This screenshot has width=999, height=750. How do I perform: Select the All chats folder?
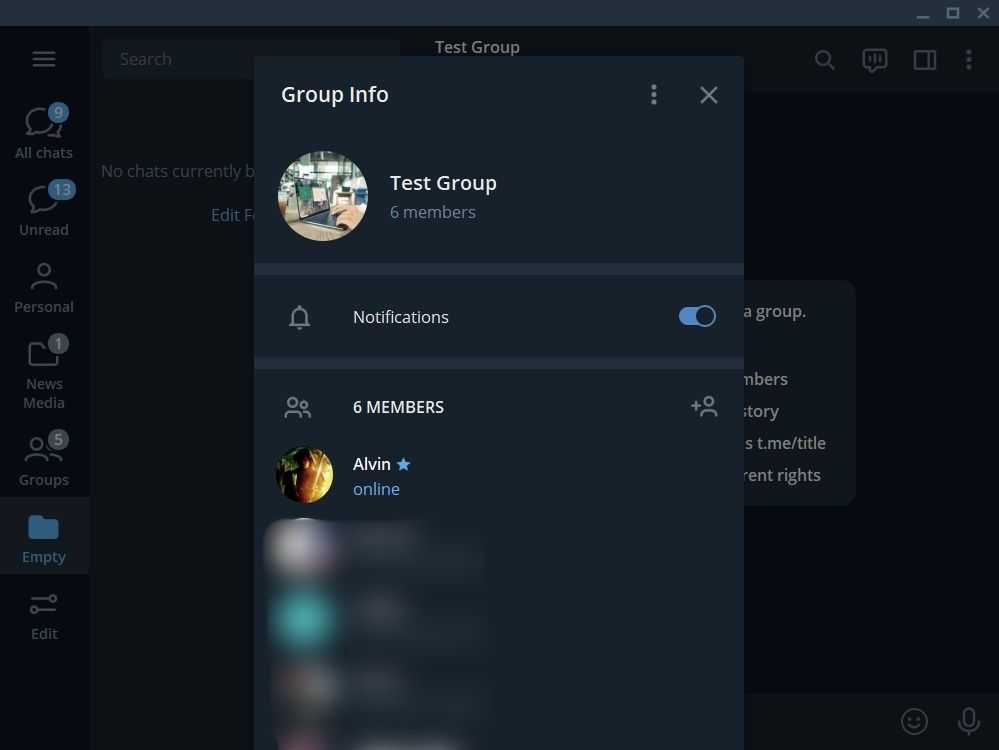[x=44, y=133]
